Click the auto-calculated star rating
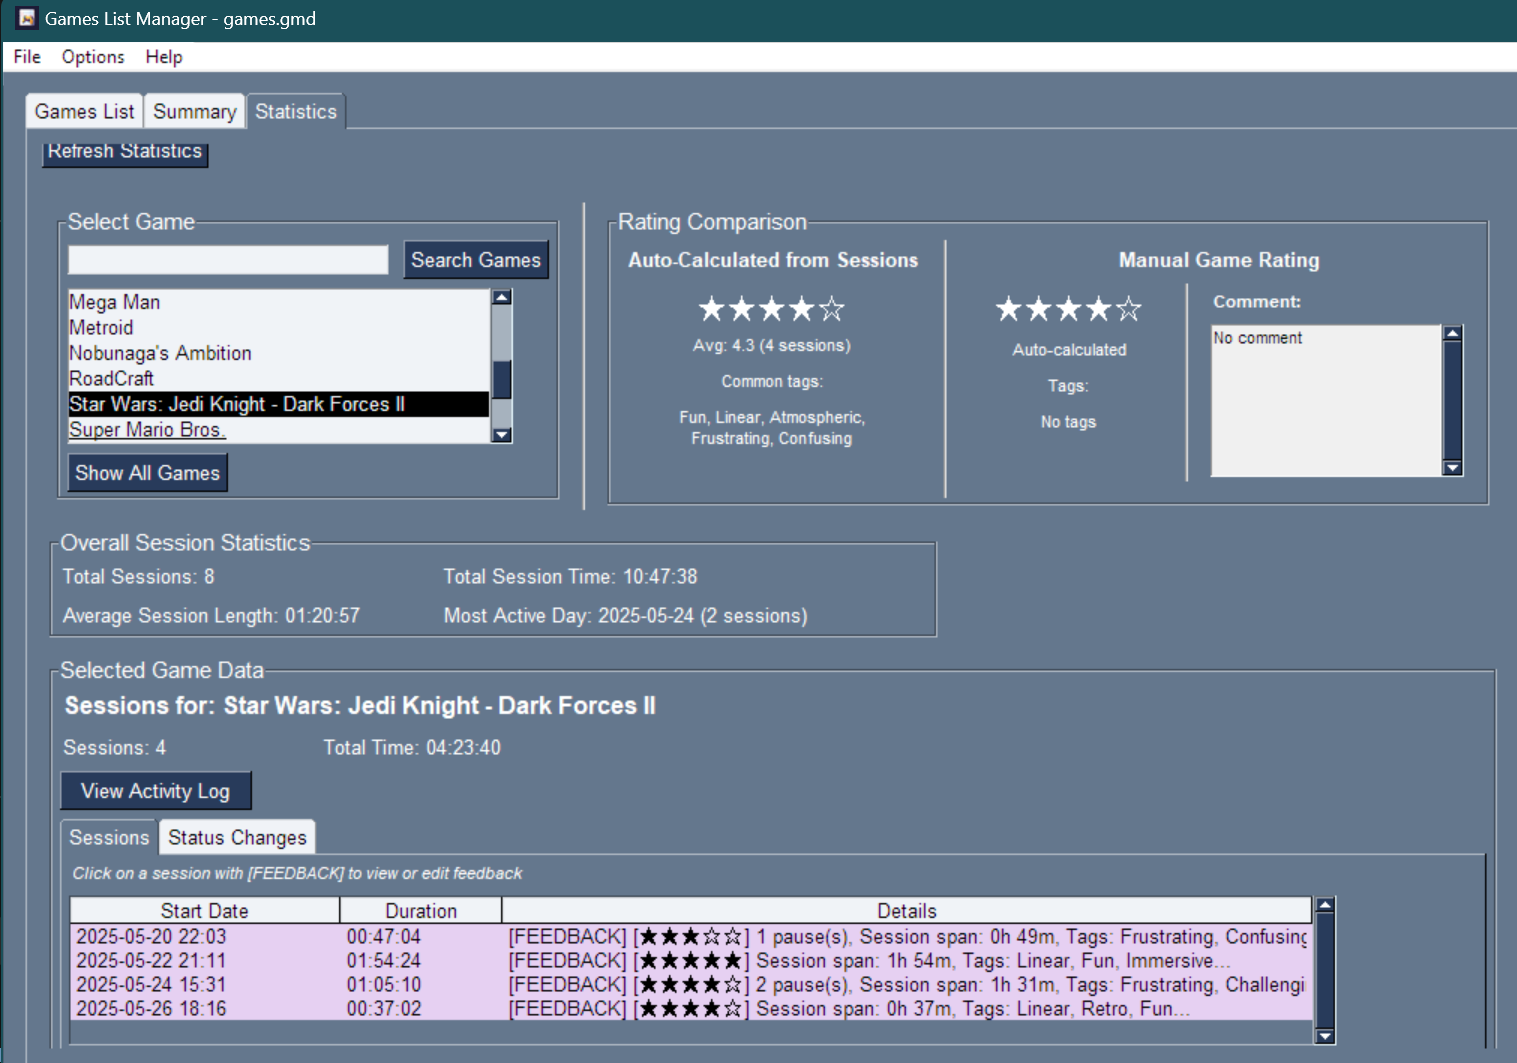Image resolution: width=1517 pixels, height=1063 pixels. click(x=771, y=309)
